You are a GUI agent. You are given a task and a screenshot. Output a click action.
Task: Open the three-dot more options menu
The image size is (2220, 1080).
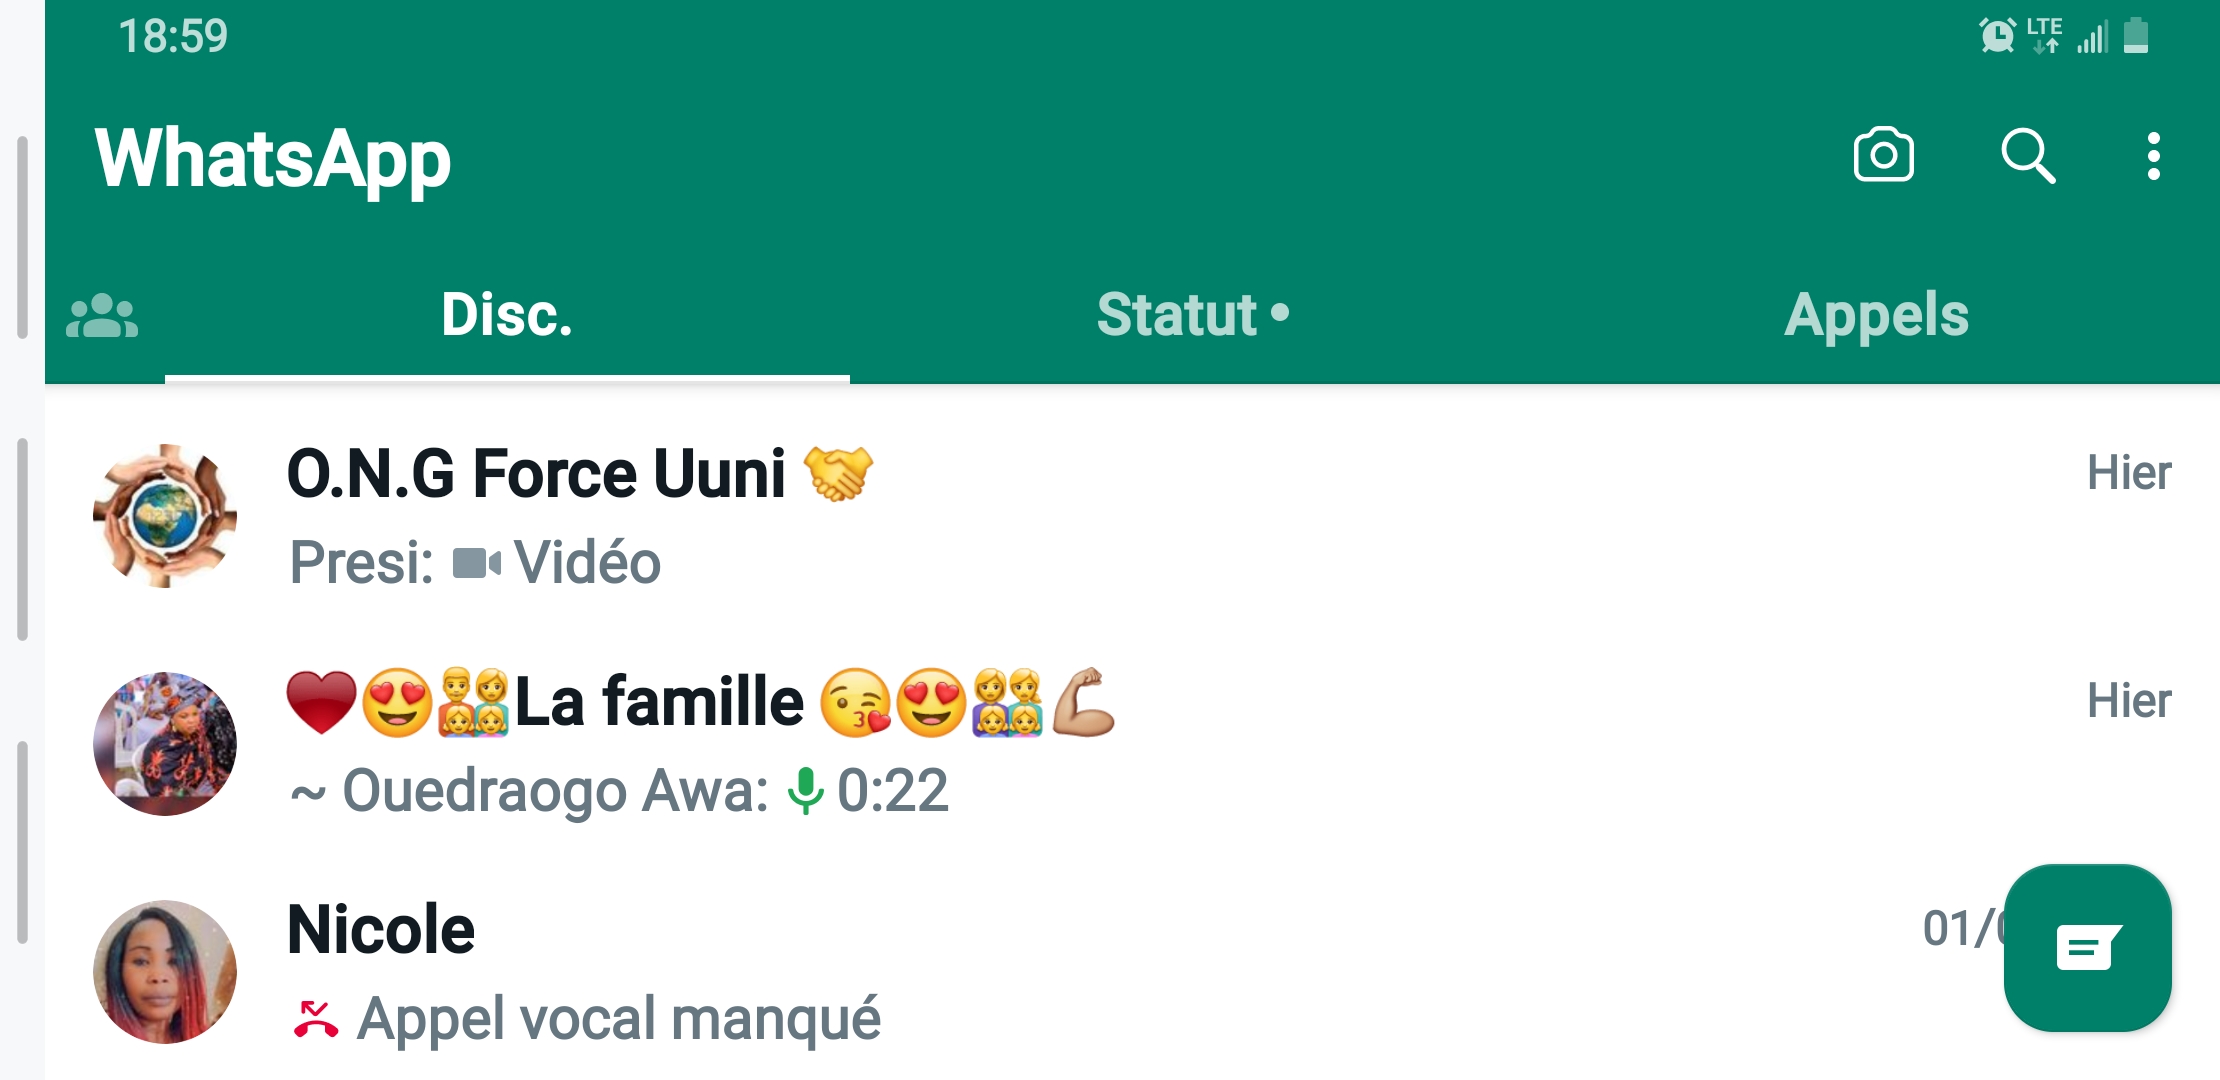tap(2153, 157)
